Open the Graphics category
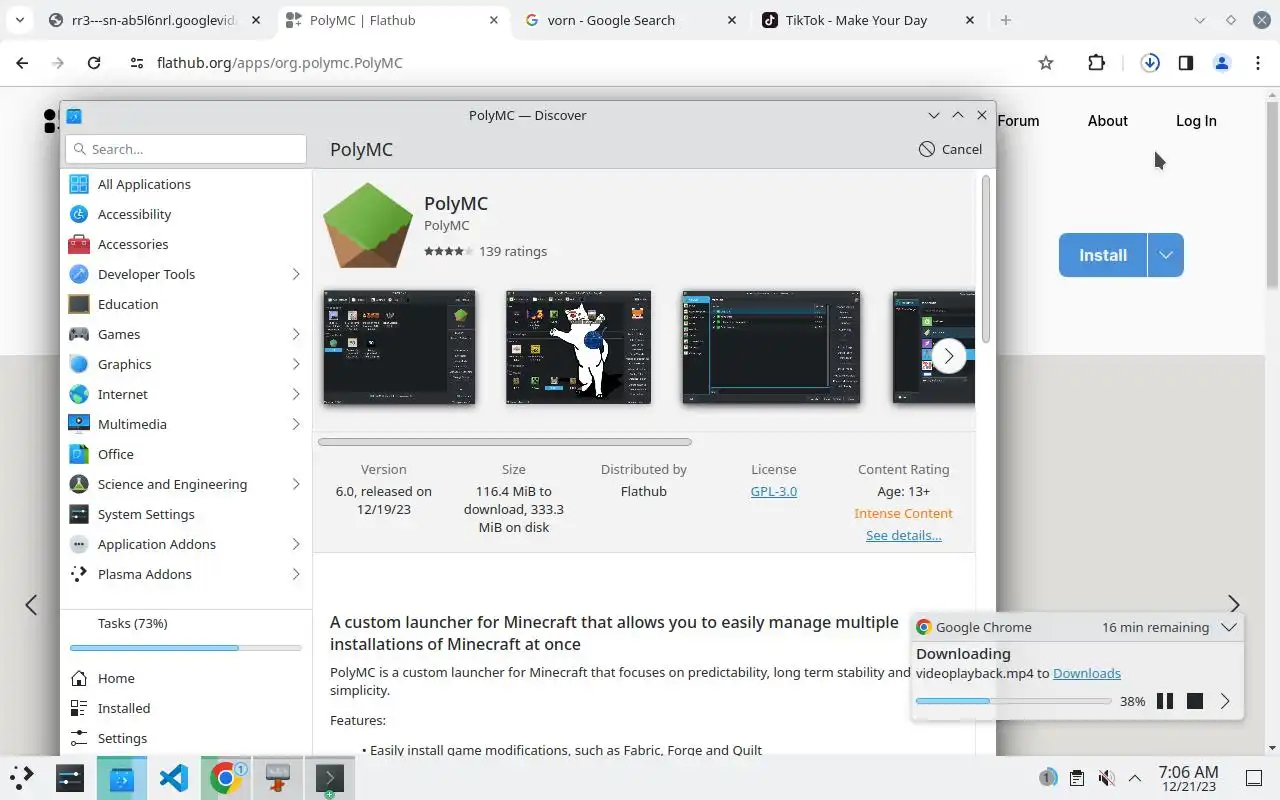Viewport: 1280px width, 800px height. [x=186, y=364]
